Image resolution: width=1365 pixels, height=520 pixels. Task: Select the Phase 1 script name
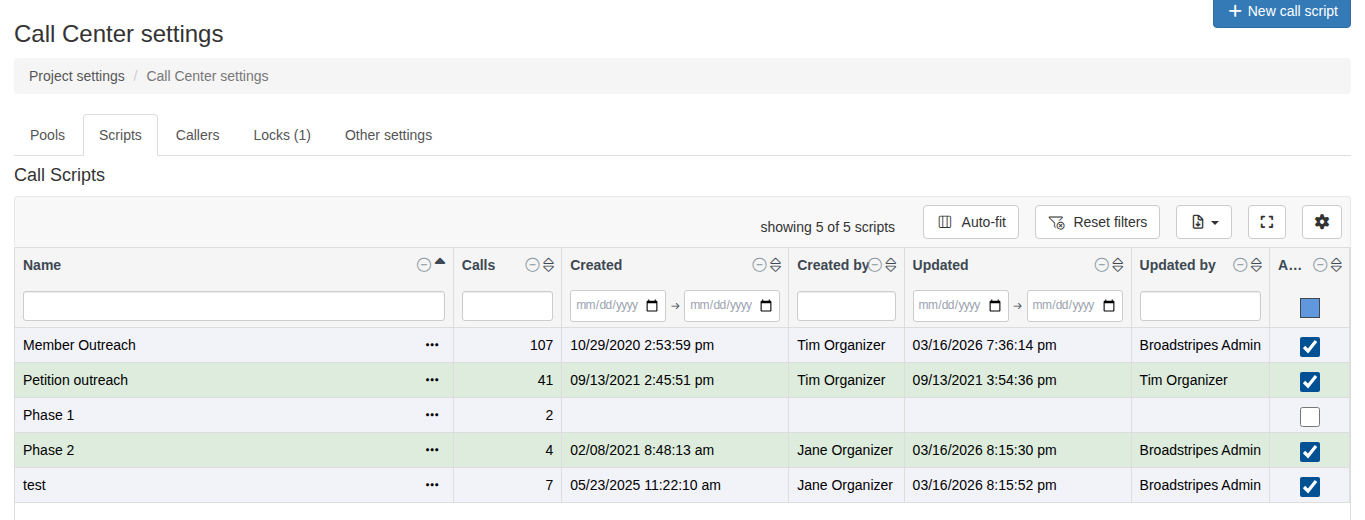[48, 415]
